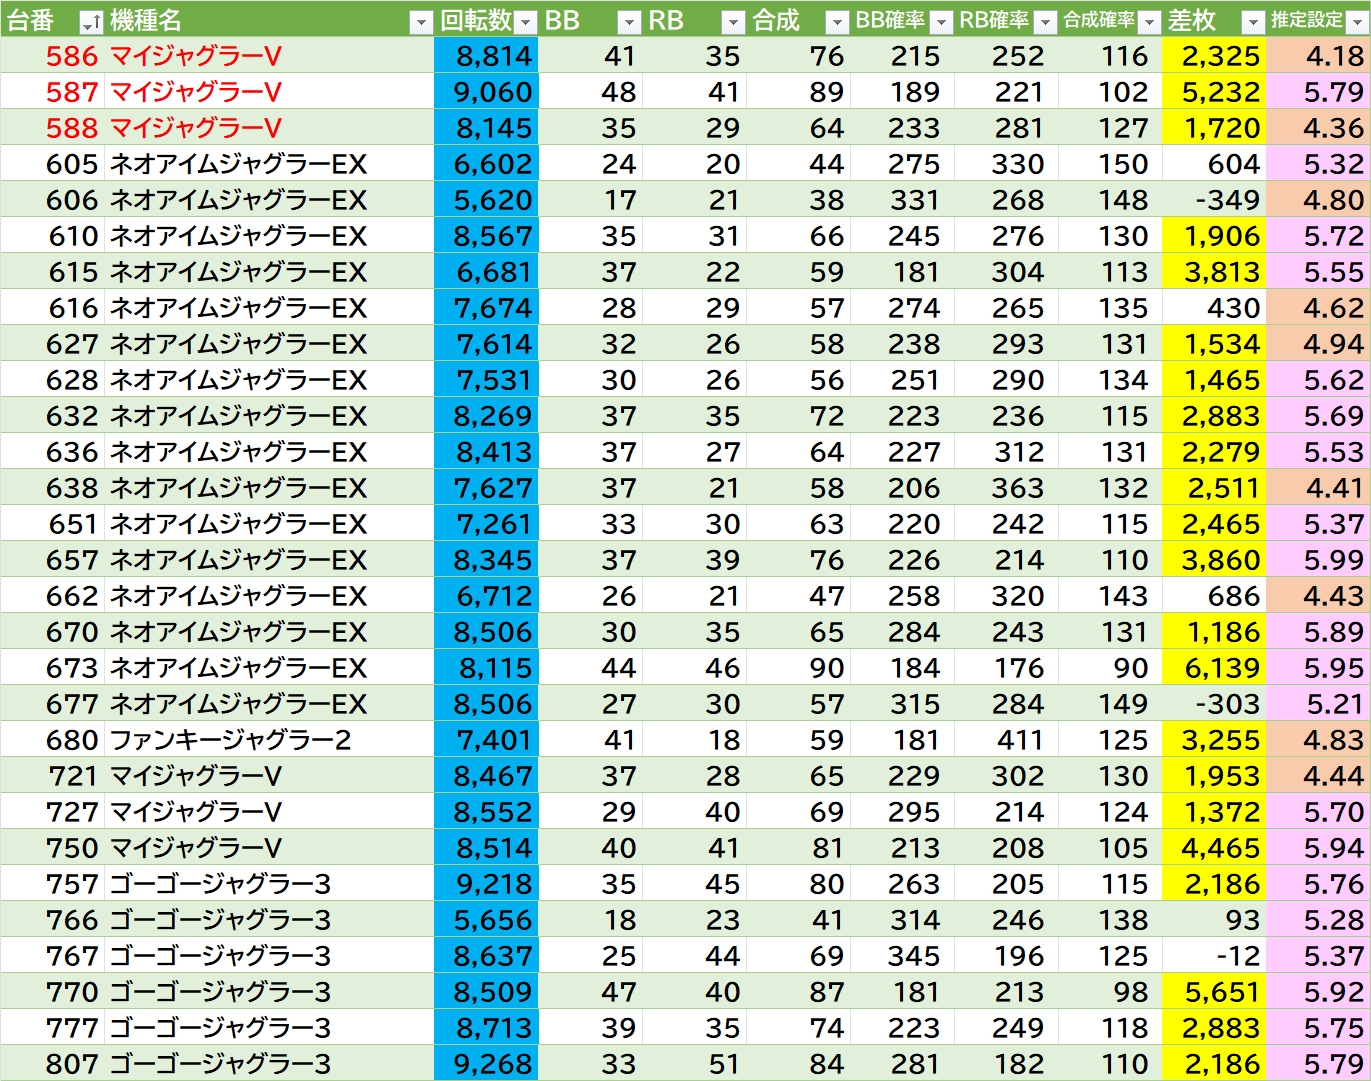Screen dimensions: 1371x1081
Task: Open the 合成確率 filter dropdown
Action: click(1149, 22)
